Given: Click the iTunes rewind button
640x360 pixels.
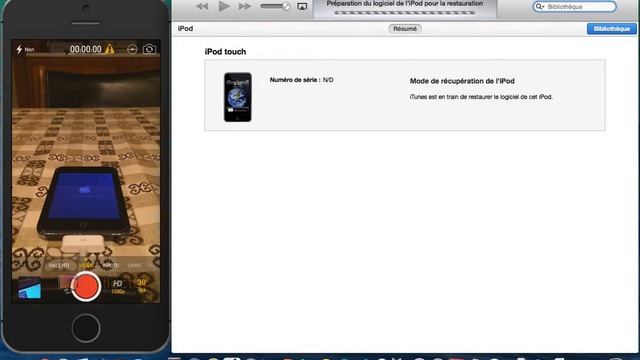Looking at the screenshot, I should (202, 6).
